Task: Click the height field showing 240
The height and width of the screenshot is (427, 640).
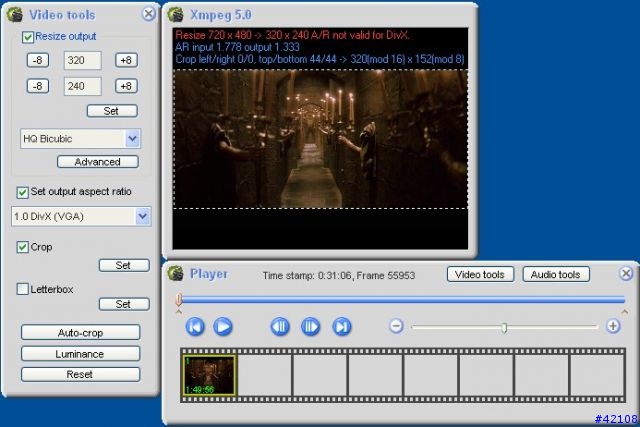Action: [x=82, y=86]
